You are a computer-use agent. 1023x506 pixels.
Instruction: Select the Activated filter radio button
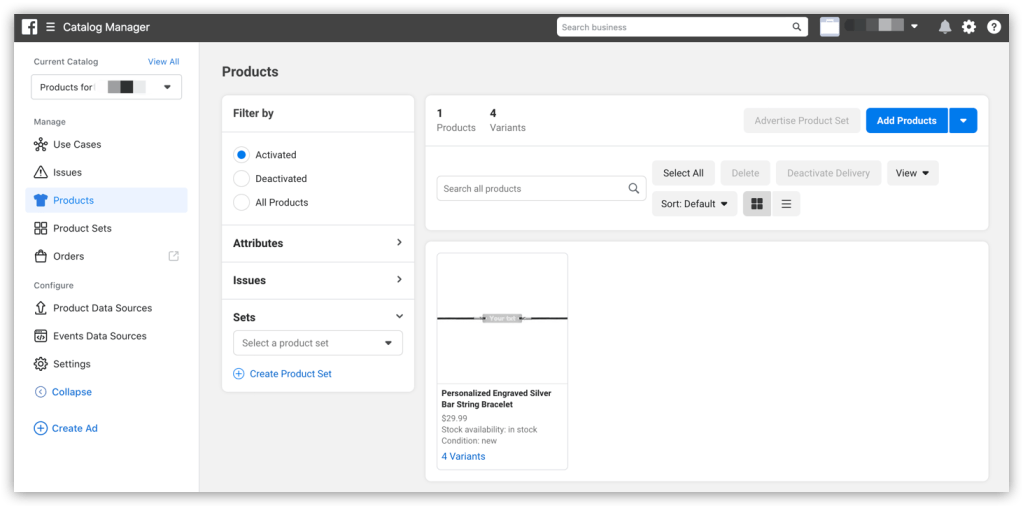point(241,155)
